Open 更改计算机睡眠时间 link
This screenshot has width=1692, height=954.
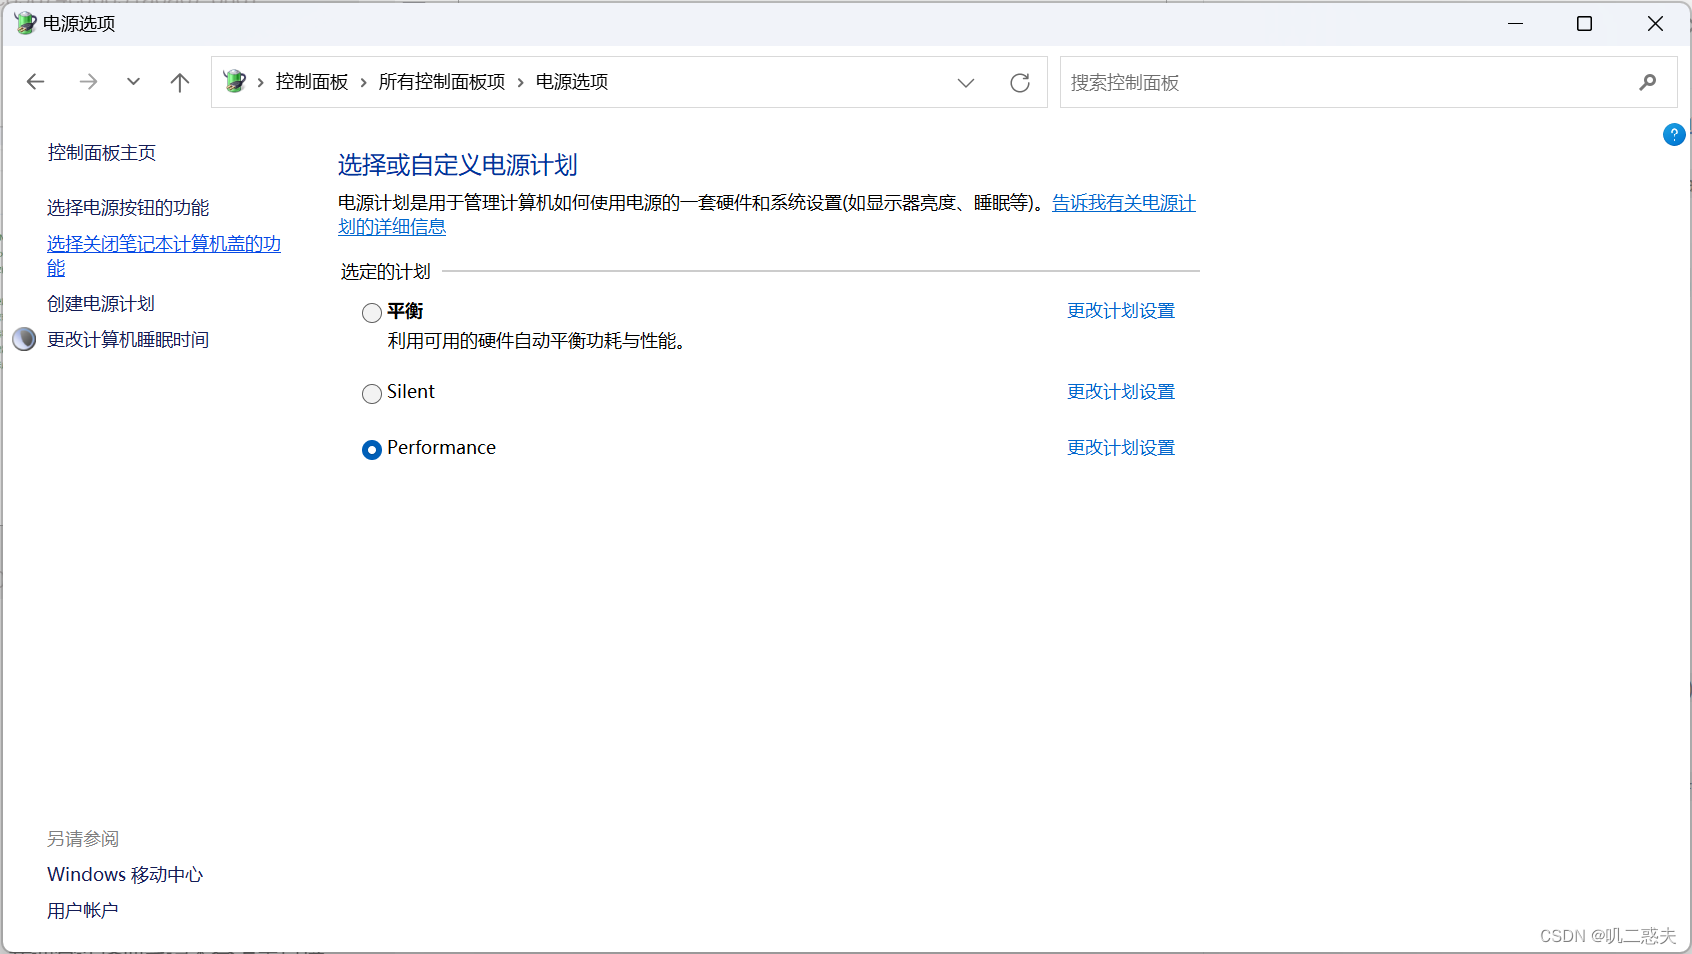[x=128, y=339]
